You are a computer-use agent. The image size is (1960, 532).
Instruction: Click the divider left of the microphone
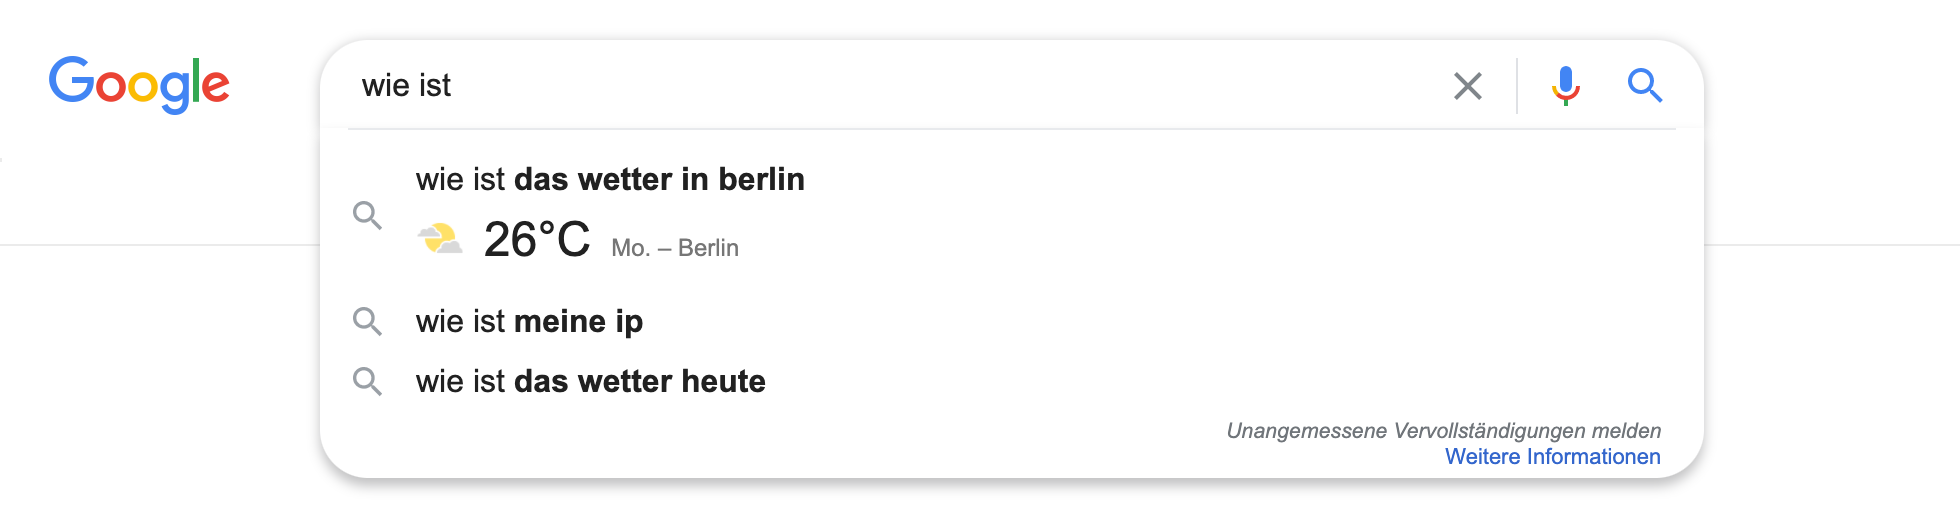pos(1517,86)
